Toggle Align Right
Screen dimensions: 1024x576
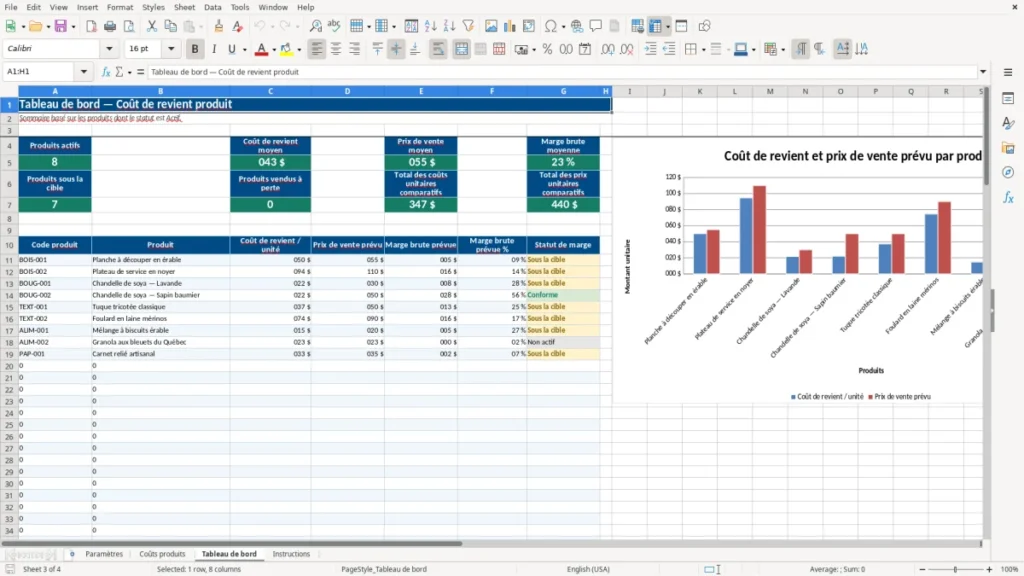pyautogui.click(x=355, y=49)
